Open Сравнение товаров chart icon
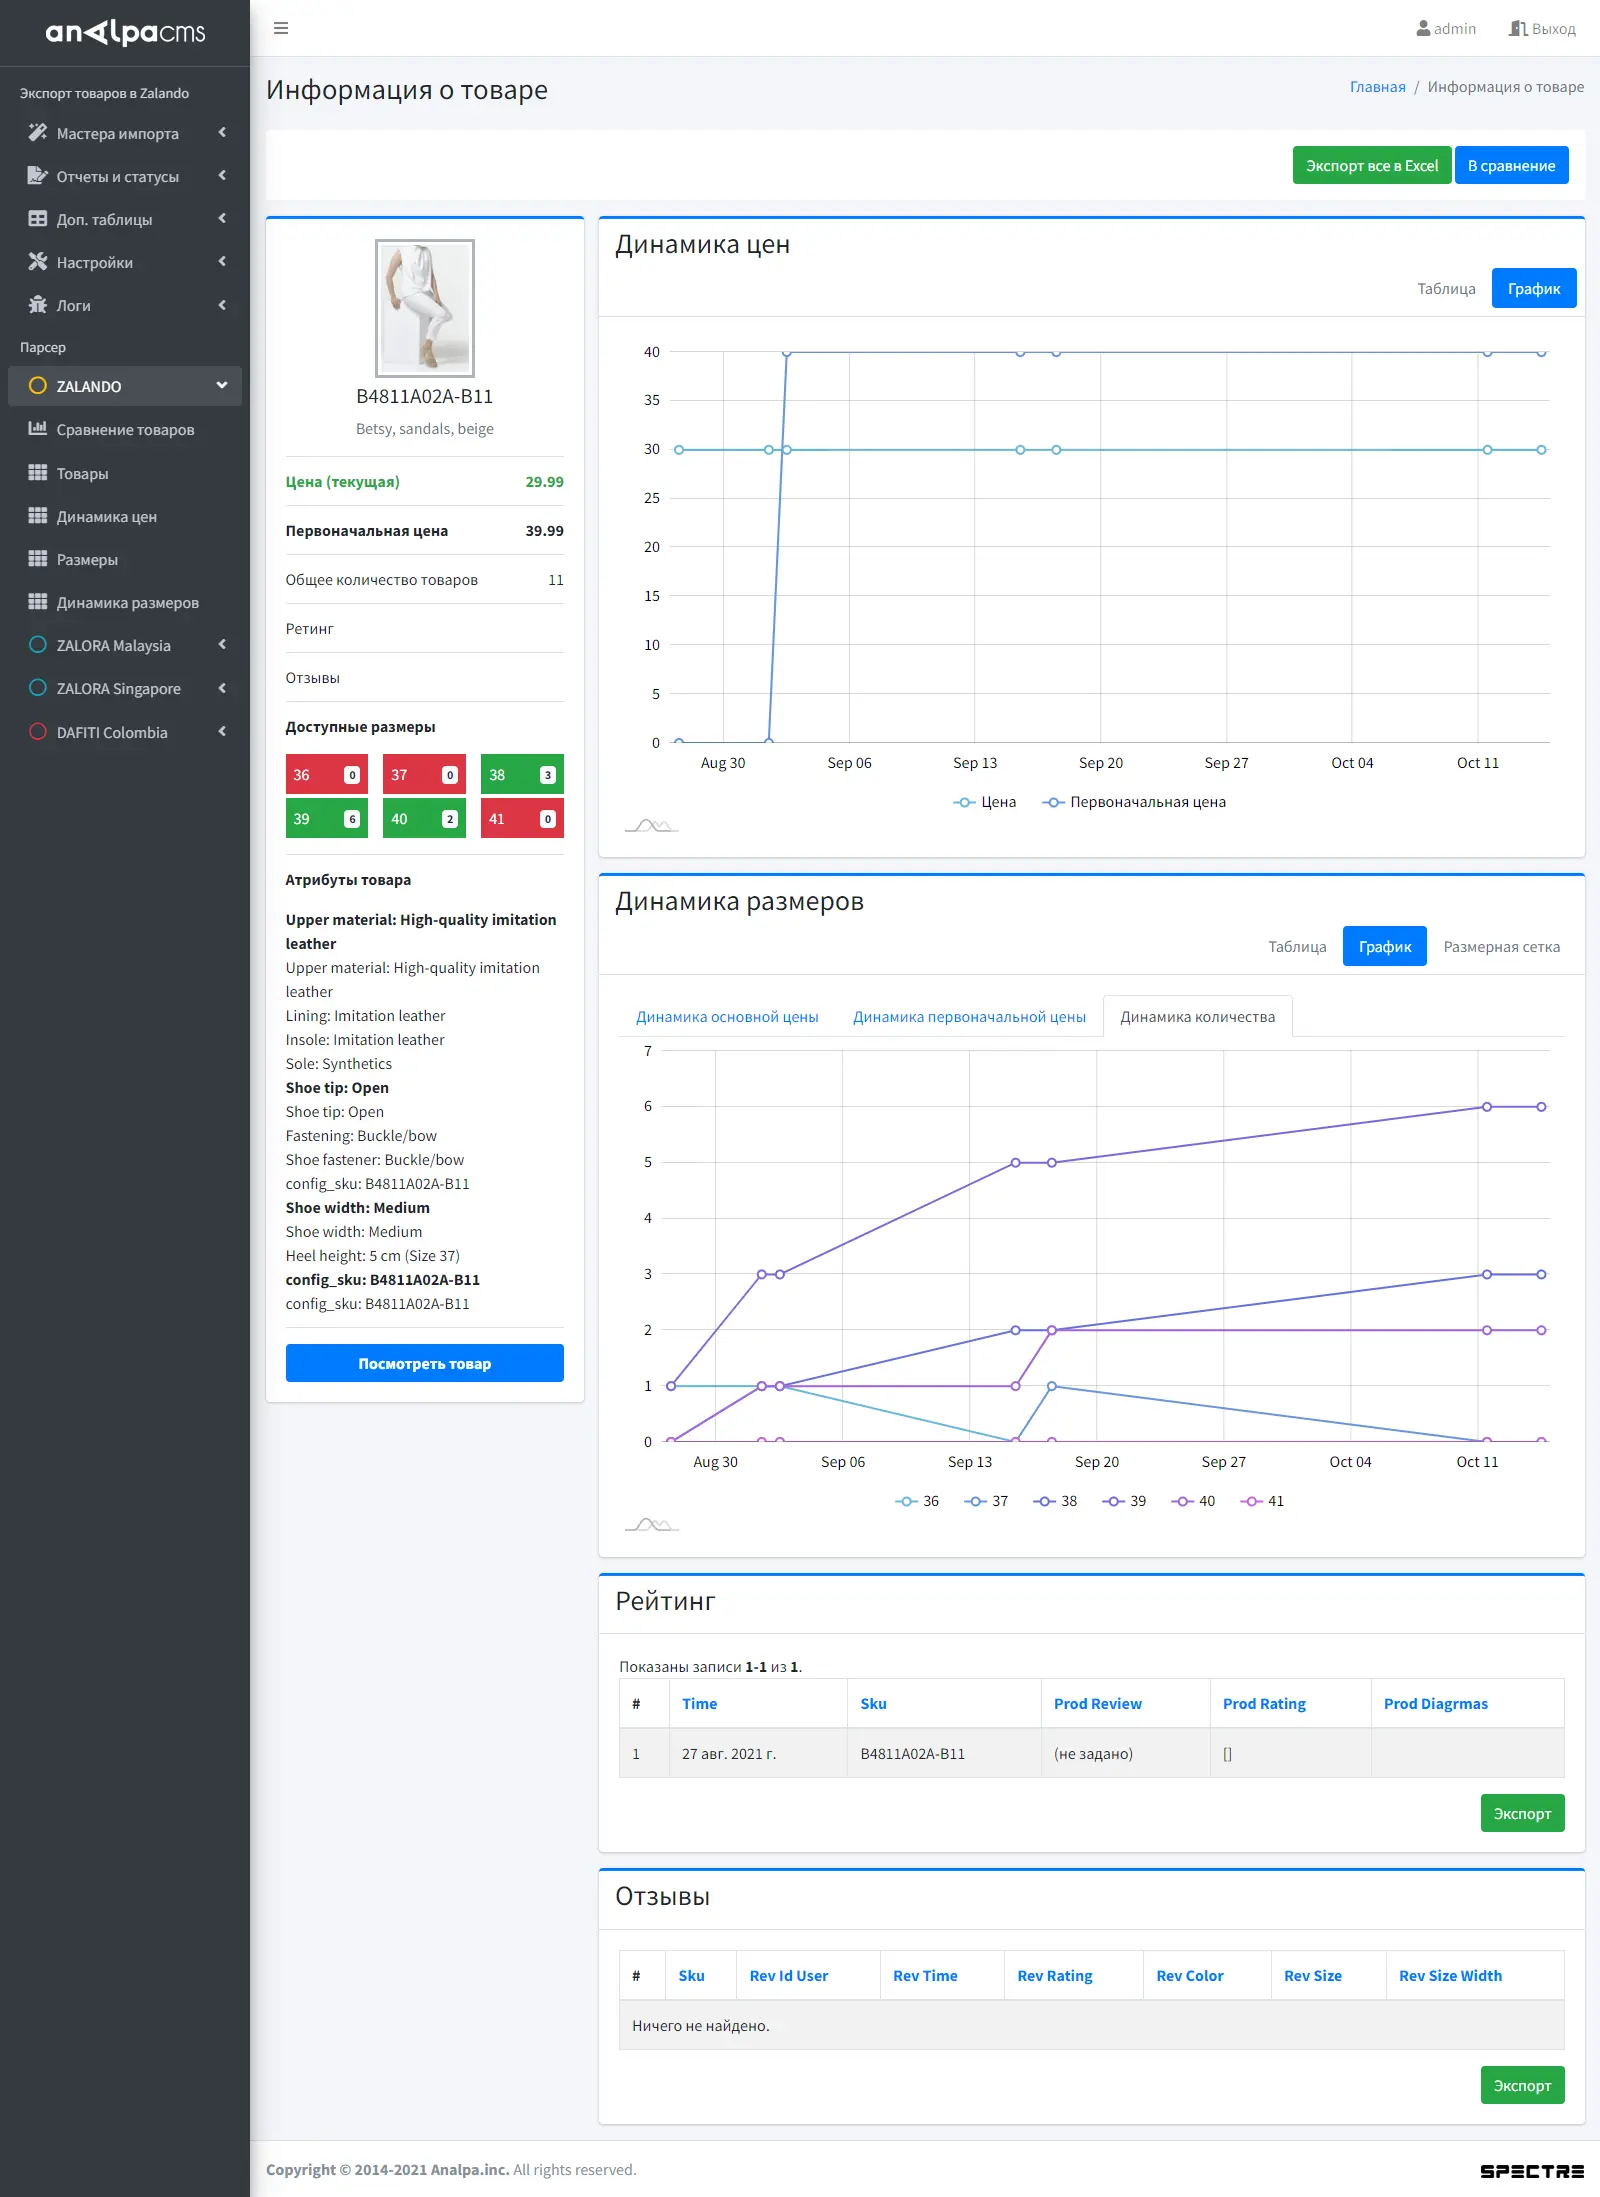 38,429
